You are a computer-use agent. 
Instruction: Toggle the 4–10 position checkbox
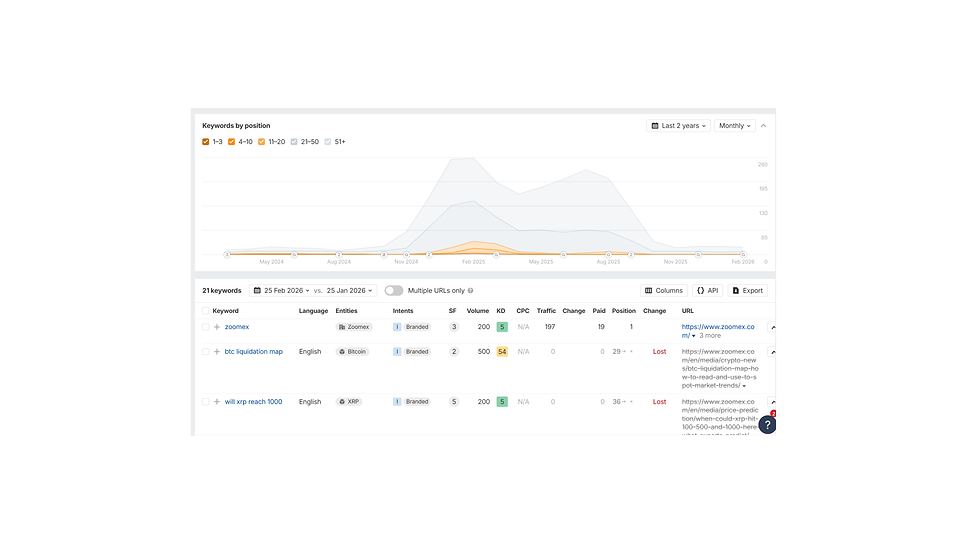(x=232, y=142)
